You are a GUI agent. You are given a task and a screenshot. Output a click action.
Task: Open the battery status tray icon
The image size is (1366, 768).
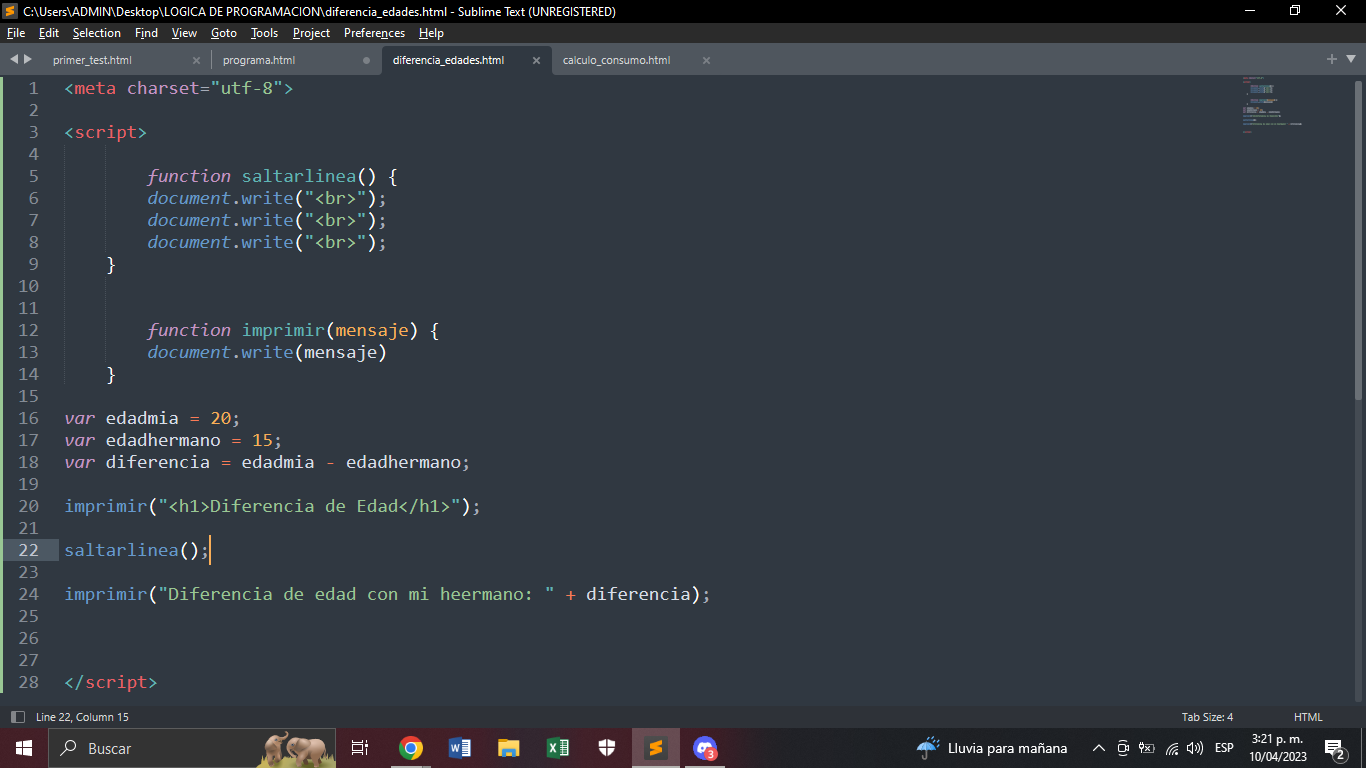[1147, 748]
